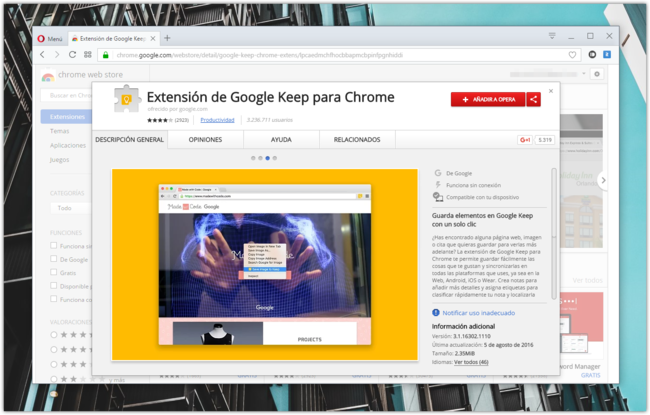
Task: Click the compatible device check icon
Action: pyautogui.click(x=438, y=197)
